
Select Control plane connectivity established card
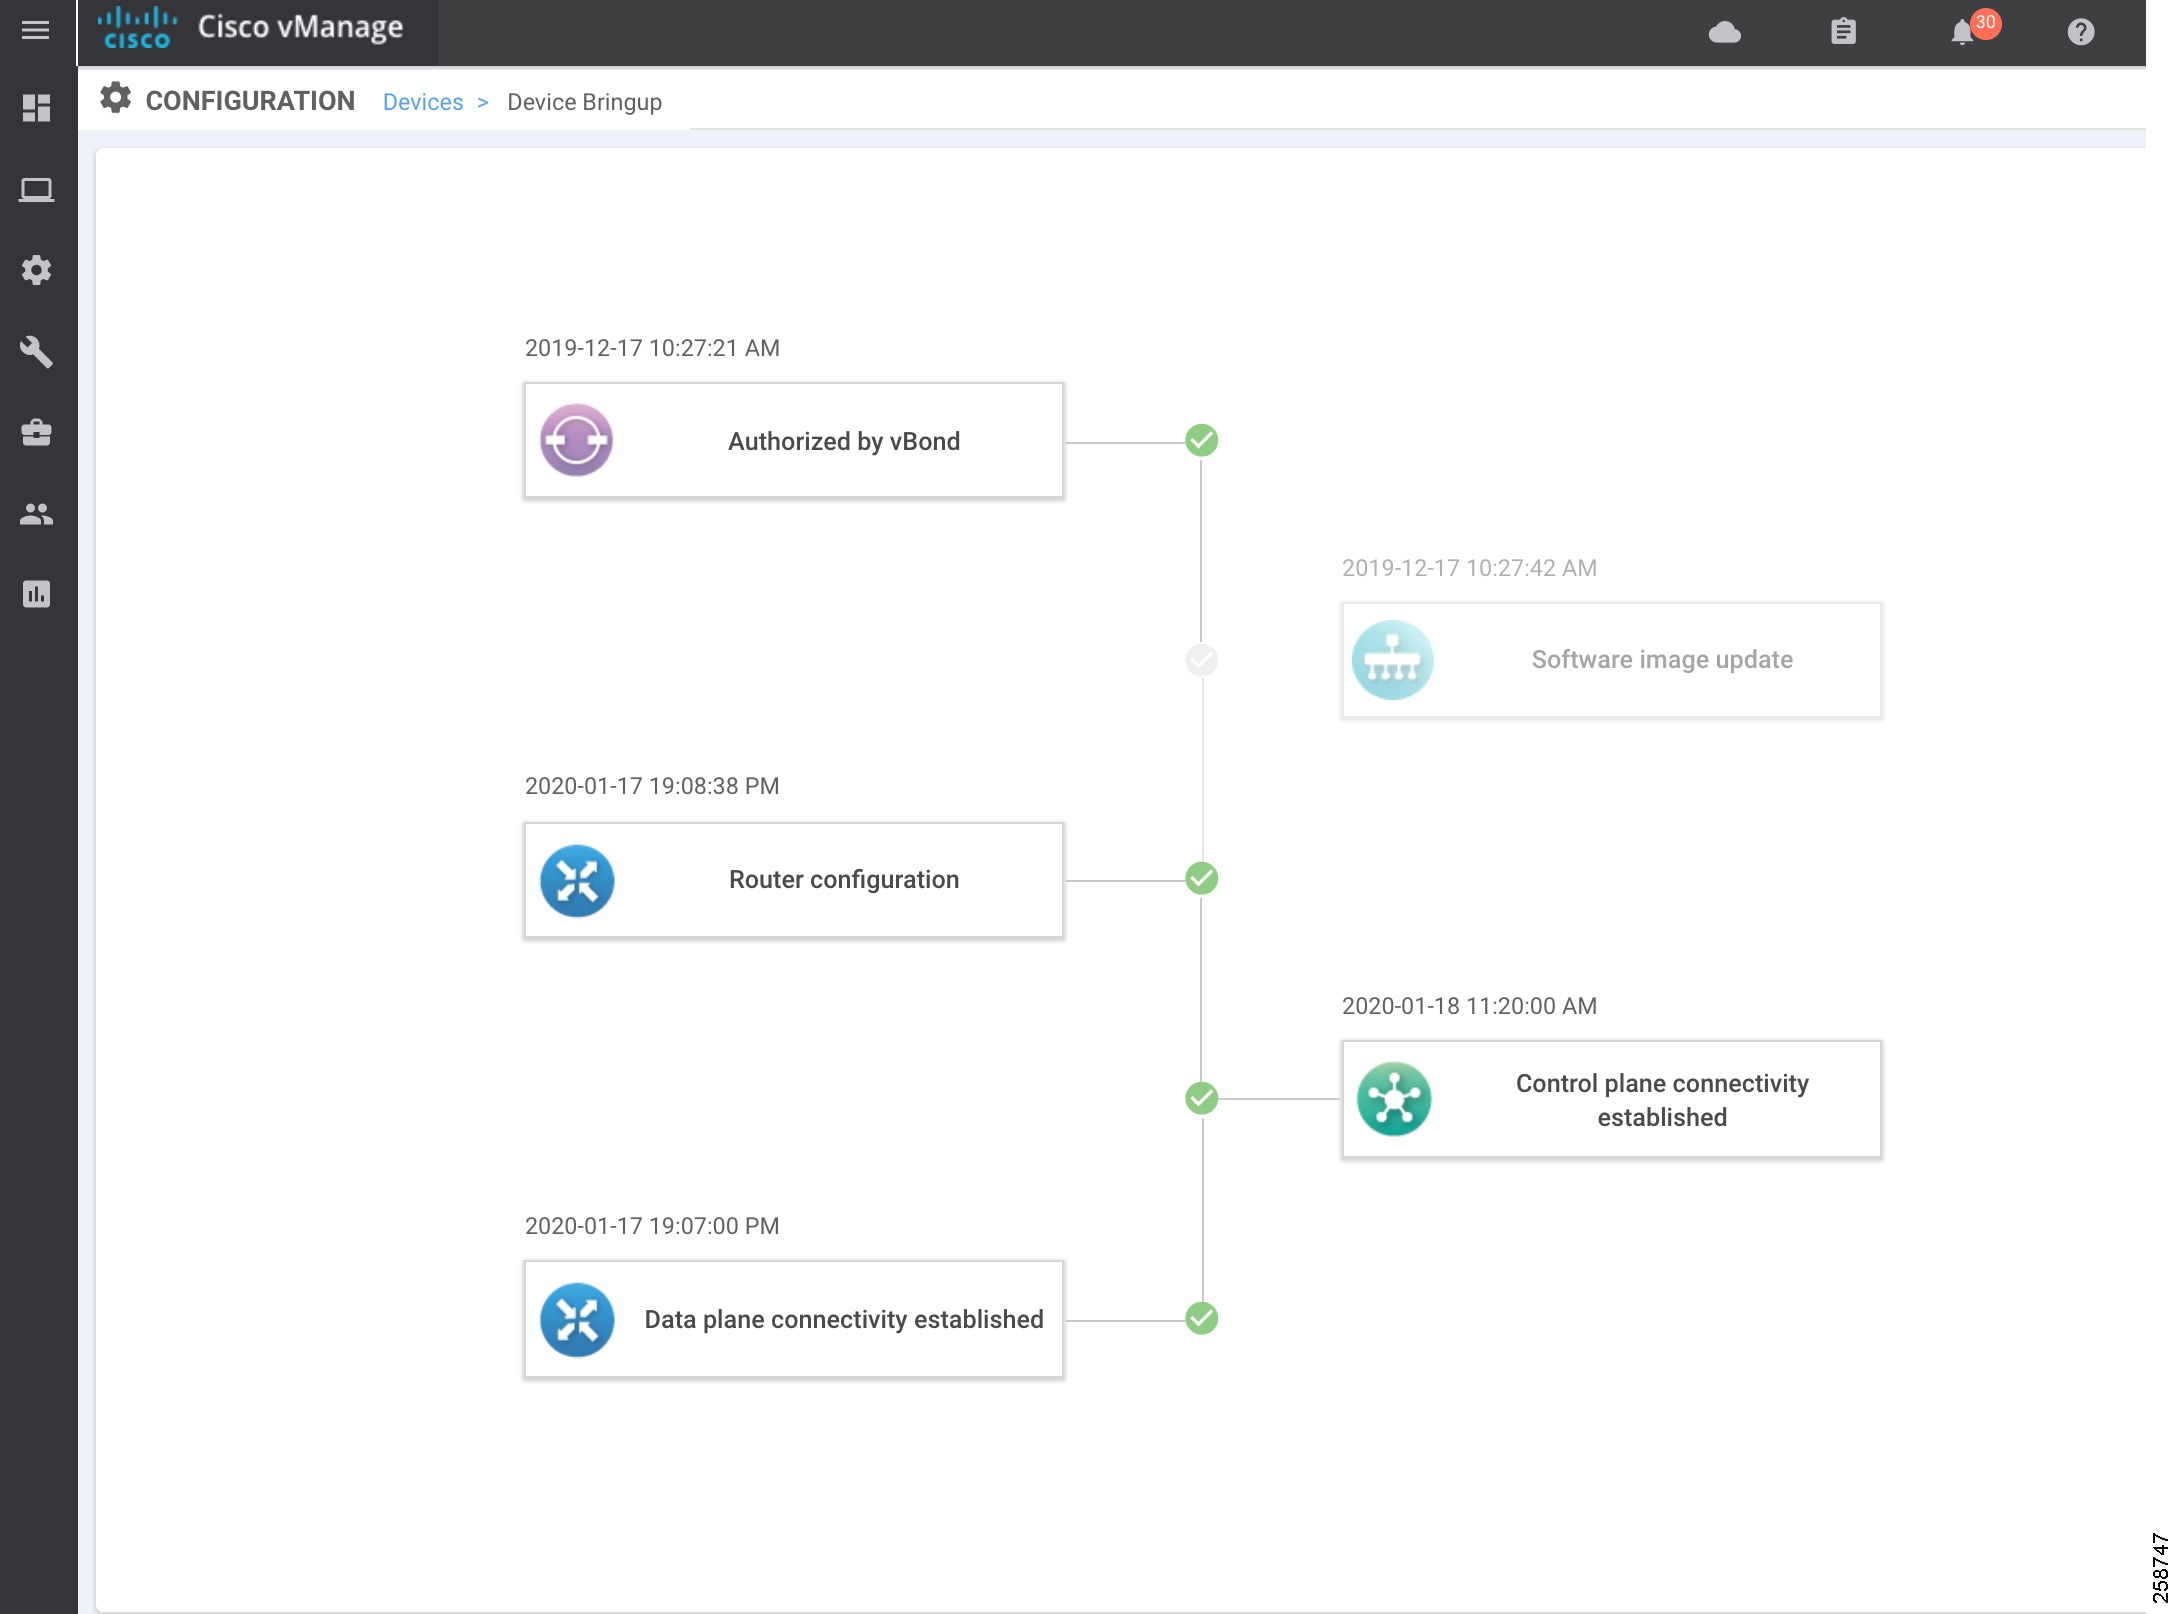(x=1612, y=1099)
